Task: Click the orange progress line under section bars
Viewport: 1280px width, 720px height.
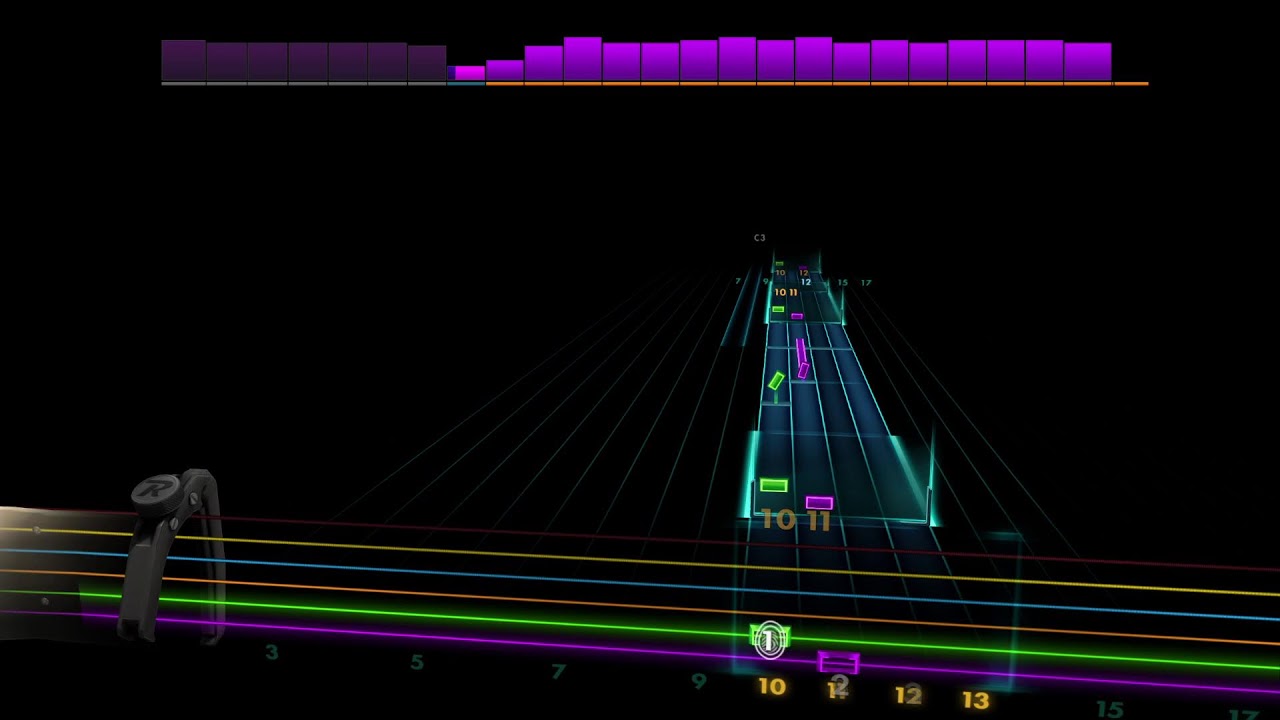Action: (817, 84)
